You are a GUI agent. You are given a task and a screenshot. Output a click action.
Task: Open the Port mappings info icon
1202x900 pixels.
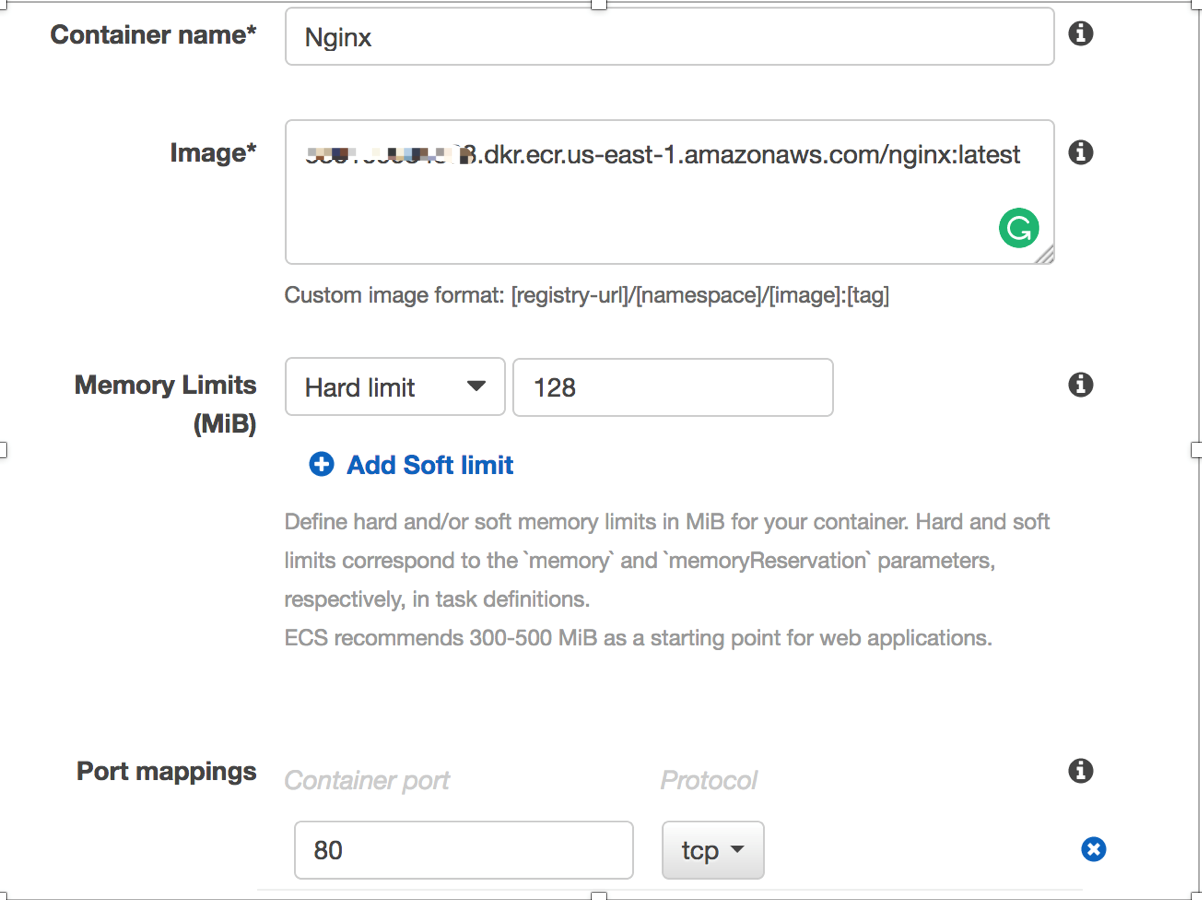[1080, 771]
